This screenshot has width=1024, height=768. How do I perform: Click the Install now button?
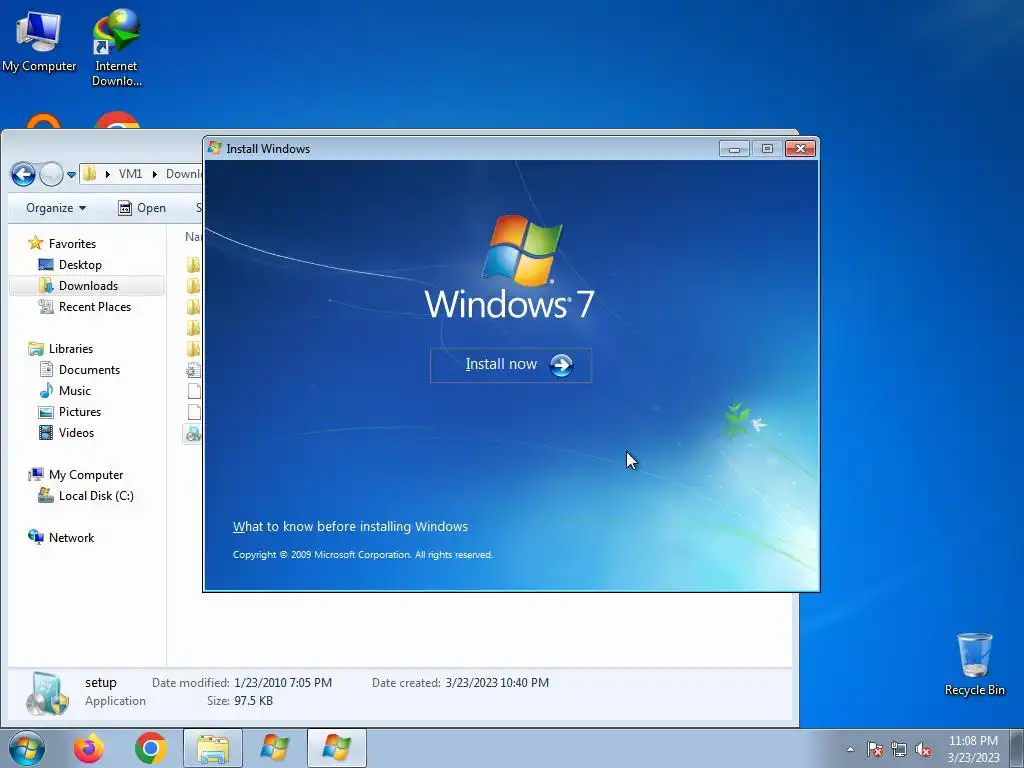point(511,365)
